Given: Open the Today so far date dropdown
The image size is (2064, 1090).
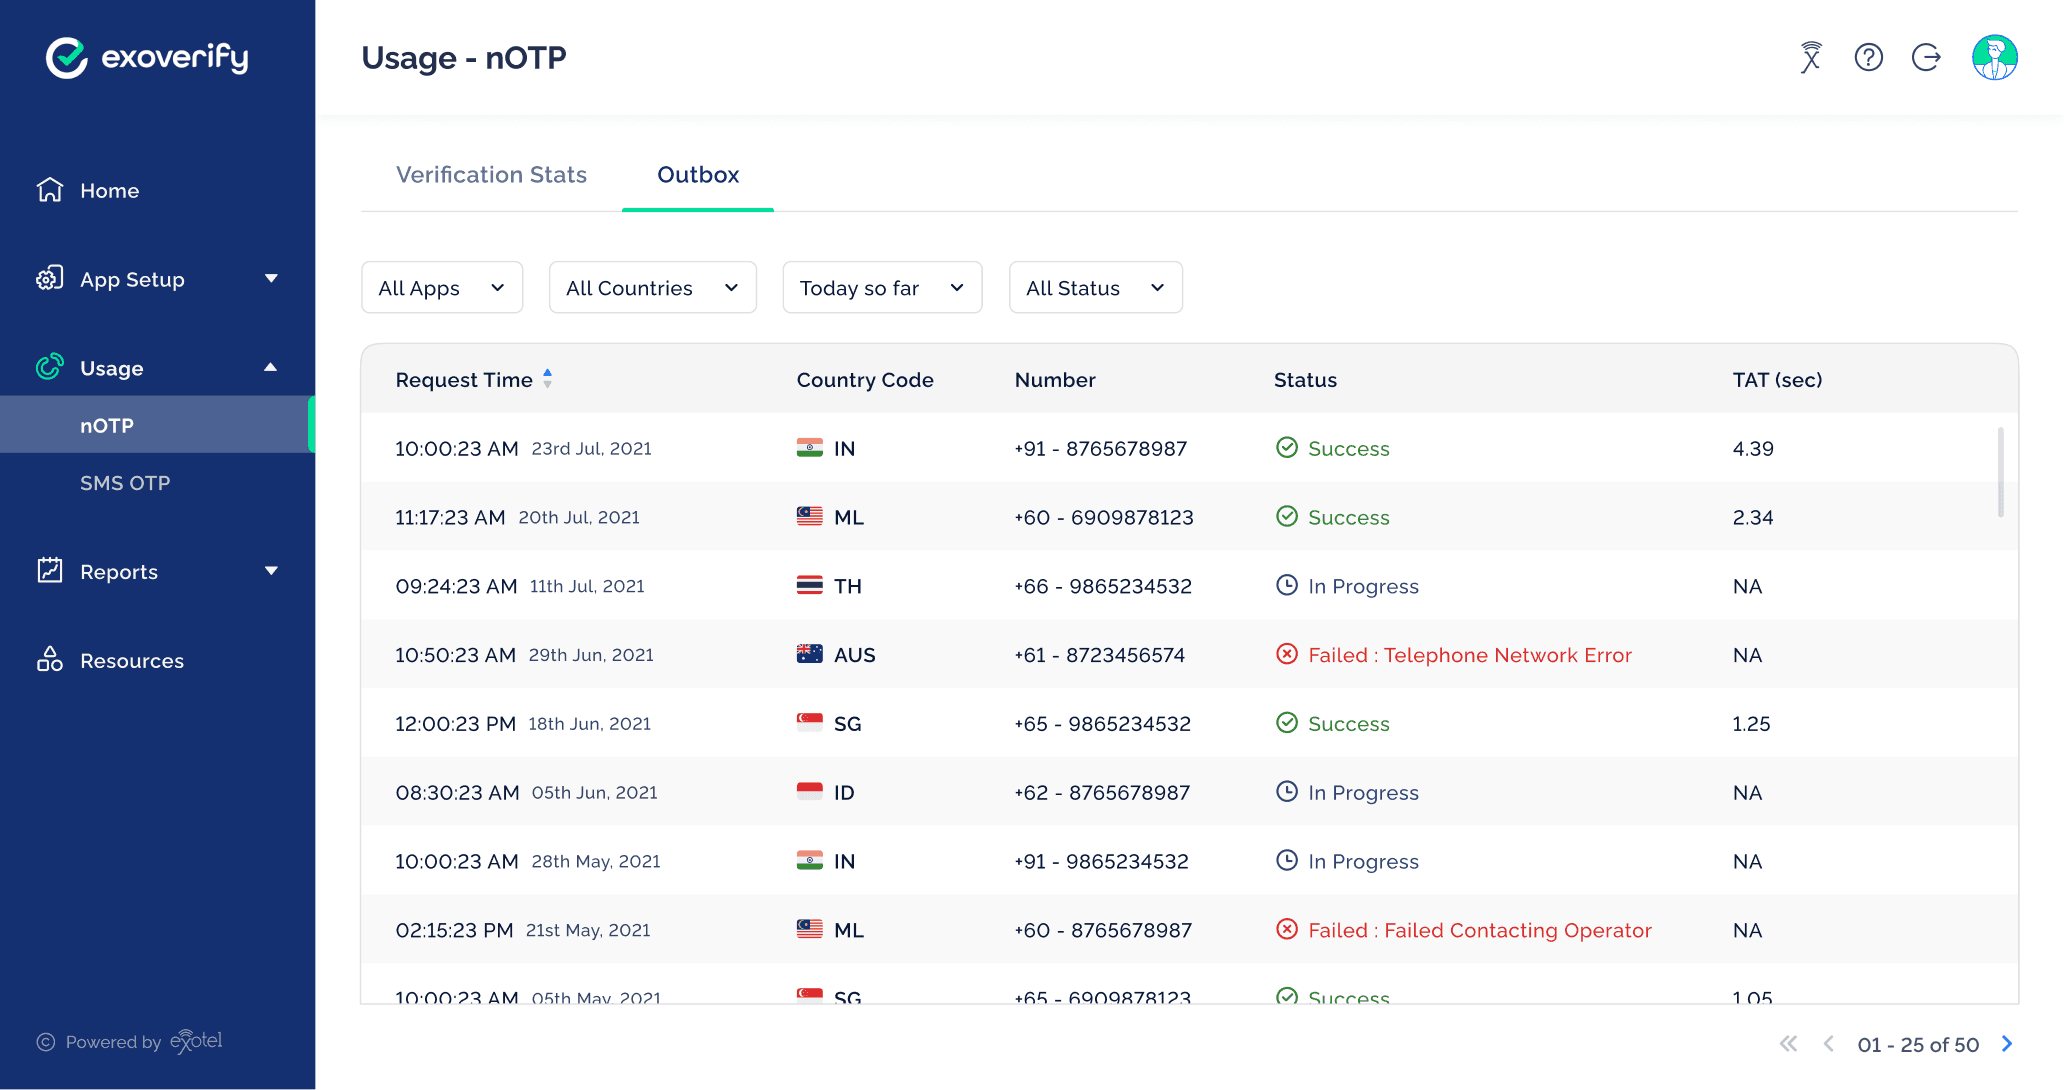Looking at the screenshot, I should [882, 288].
